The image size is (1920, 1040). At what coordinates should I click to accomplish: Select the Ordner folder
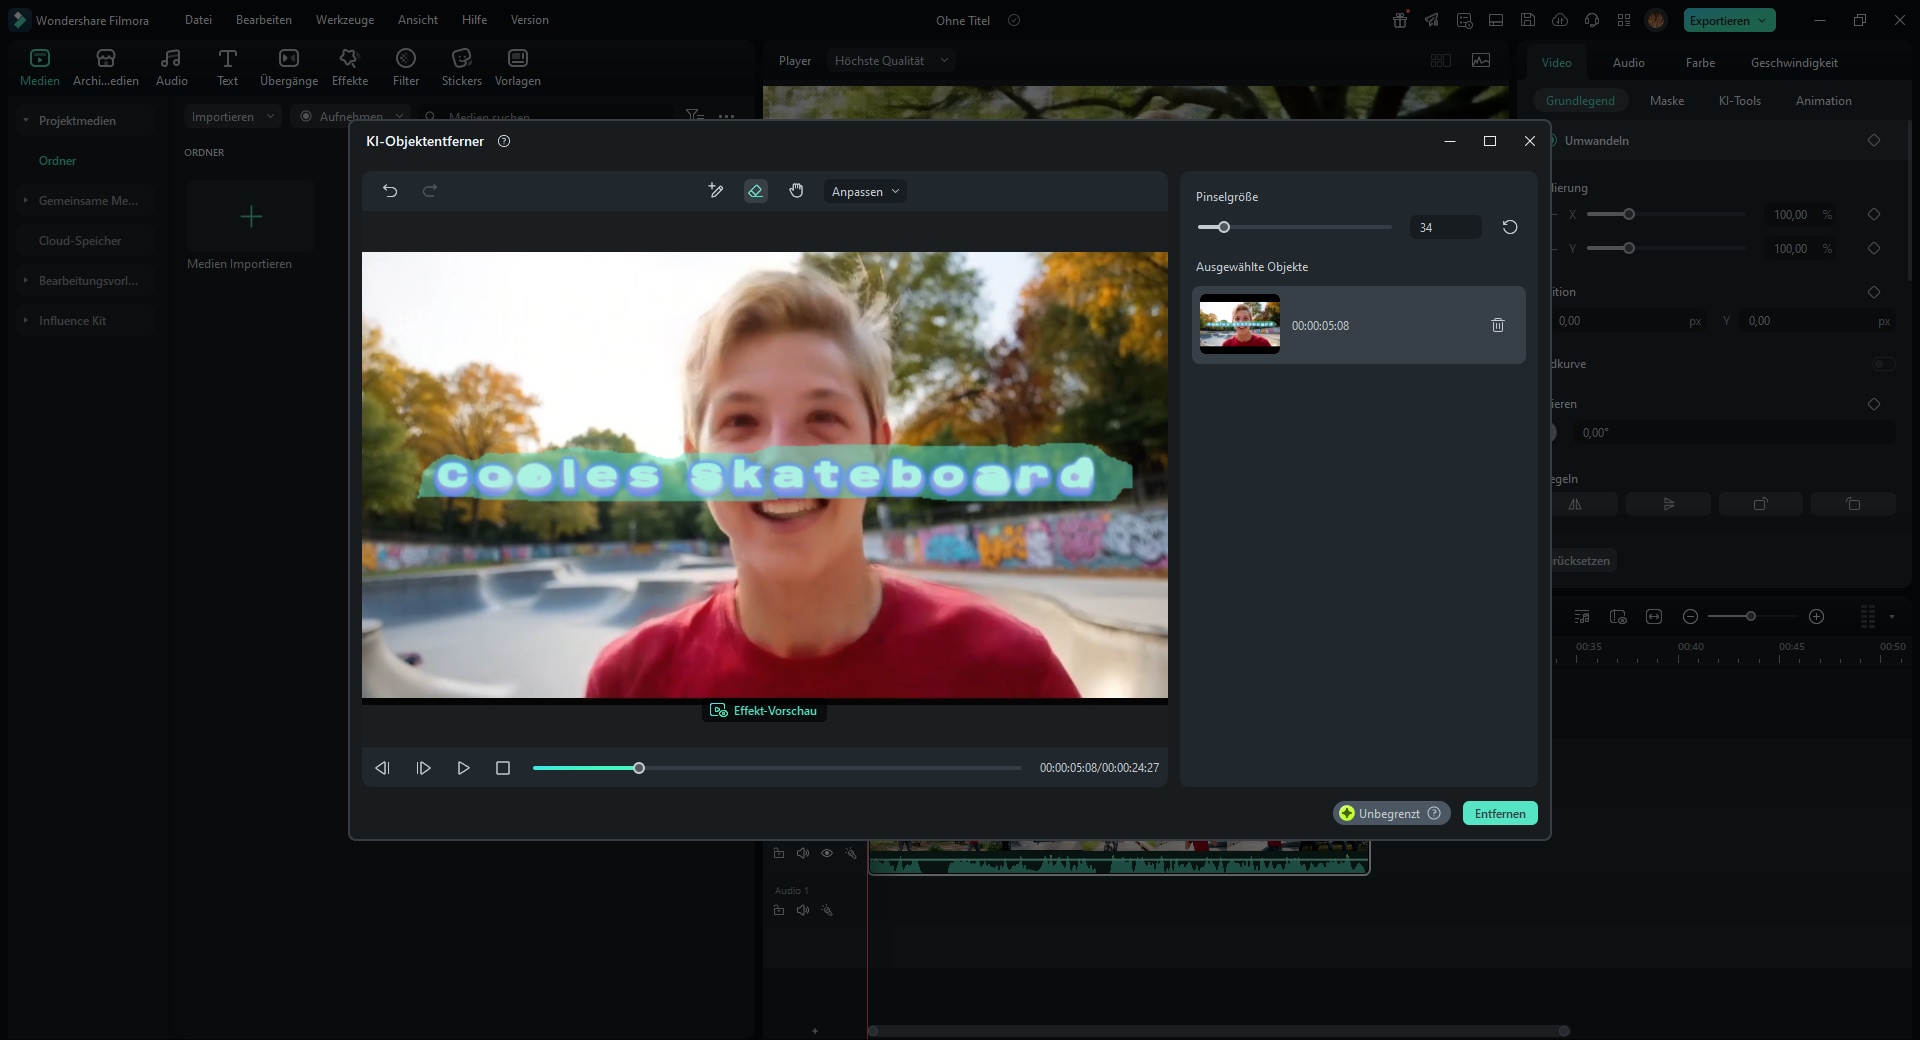[57, 160]
